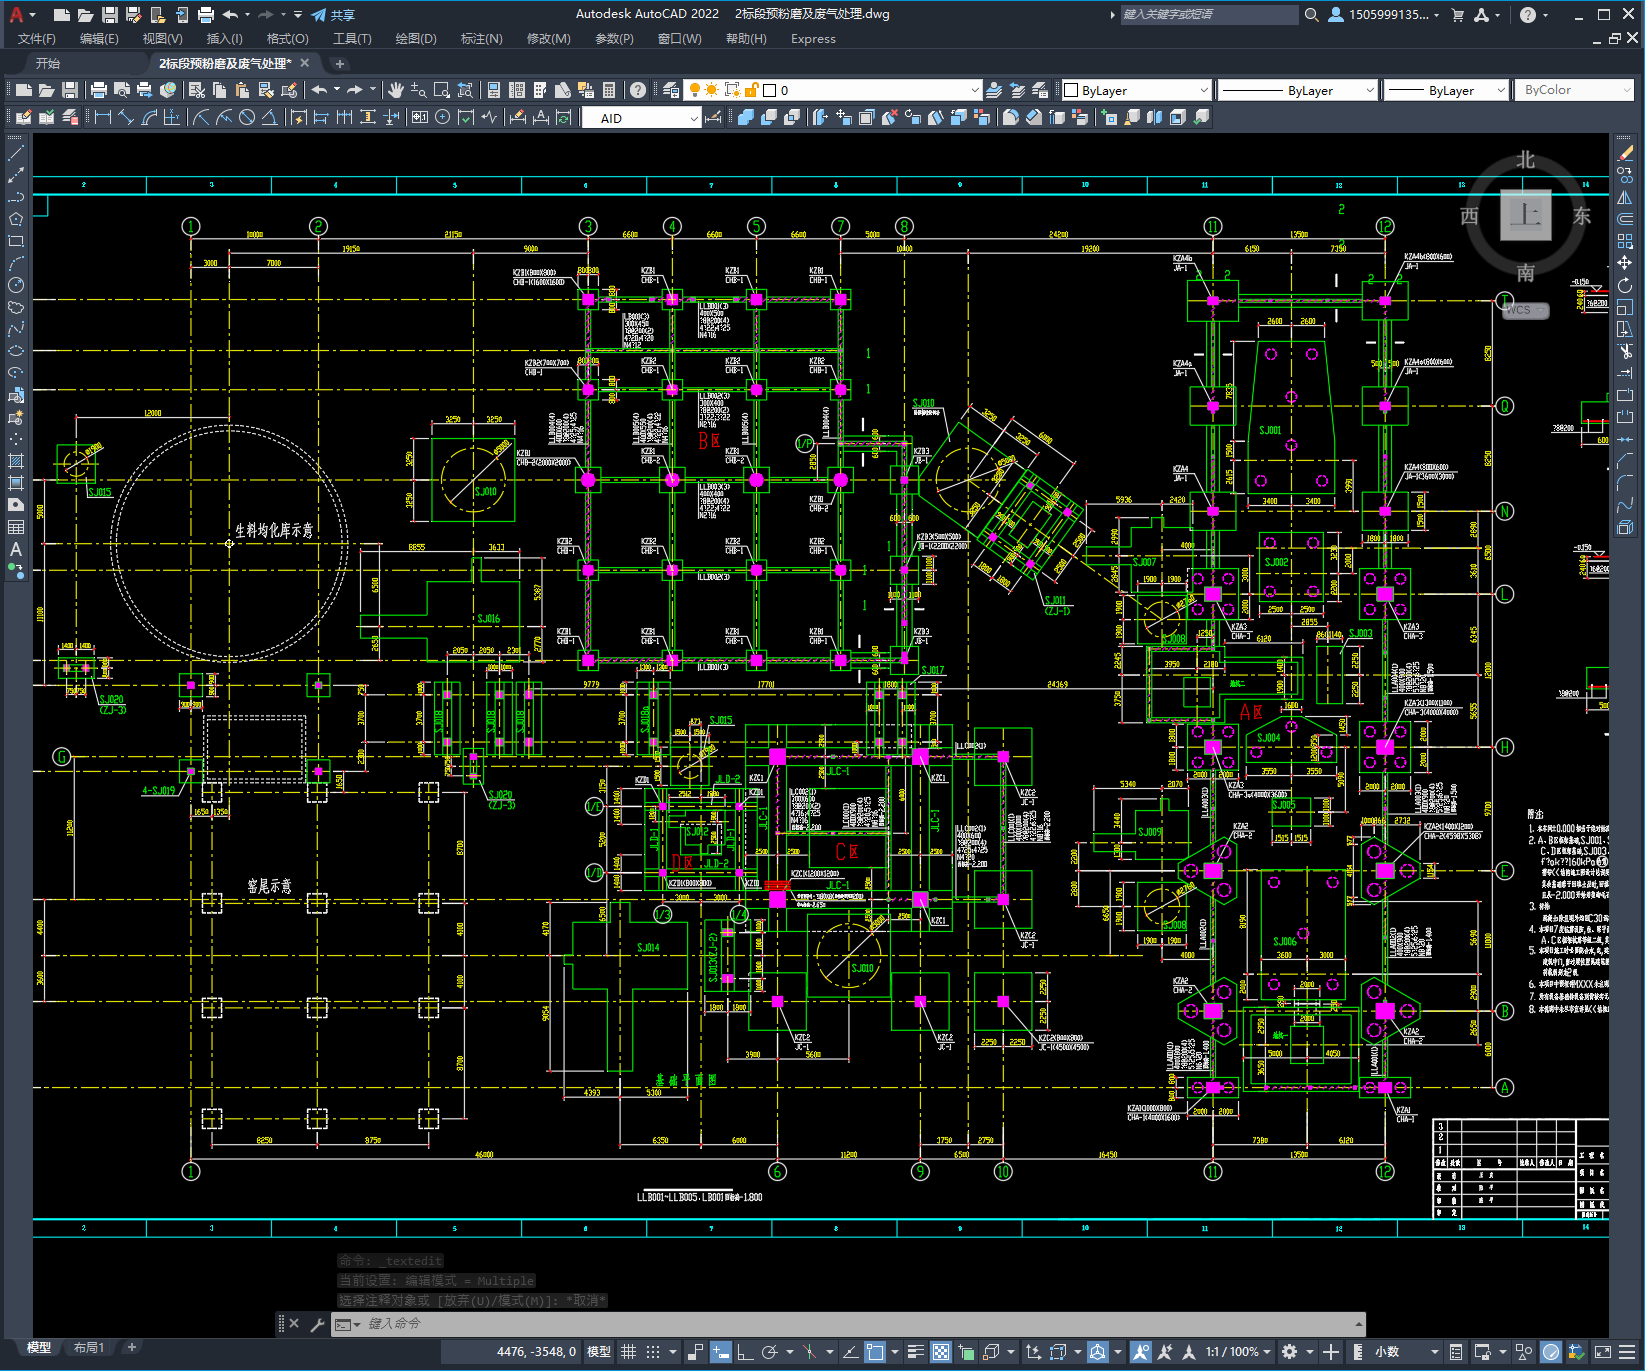The width and height of the screenshot is (1645, 1371).
Task: Switch to the 布局1 layout tab
Action: point(89,1348)
